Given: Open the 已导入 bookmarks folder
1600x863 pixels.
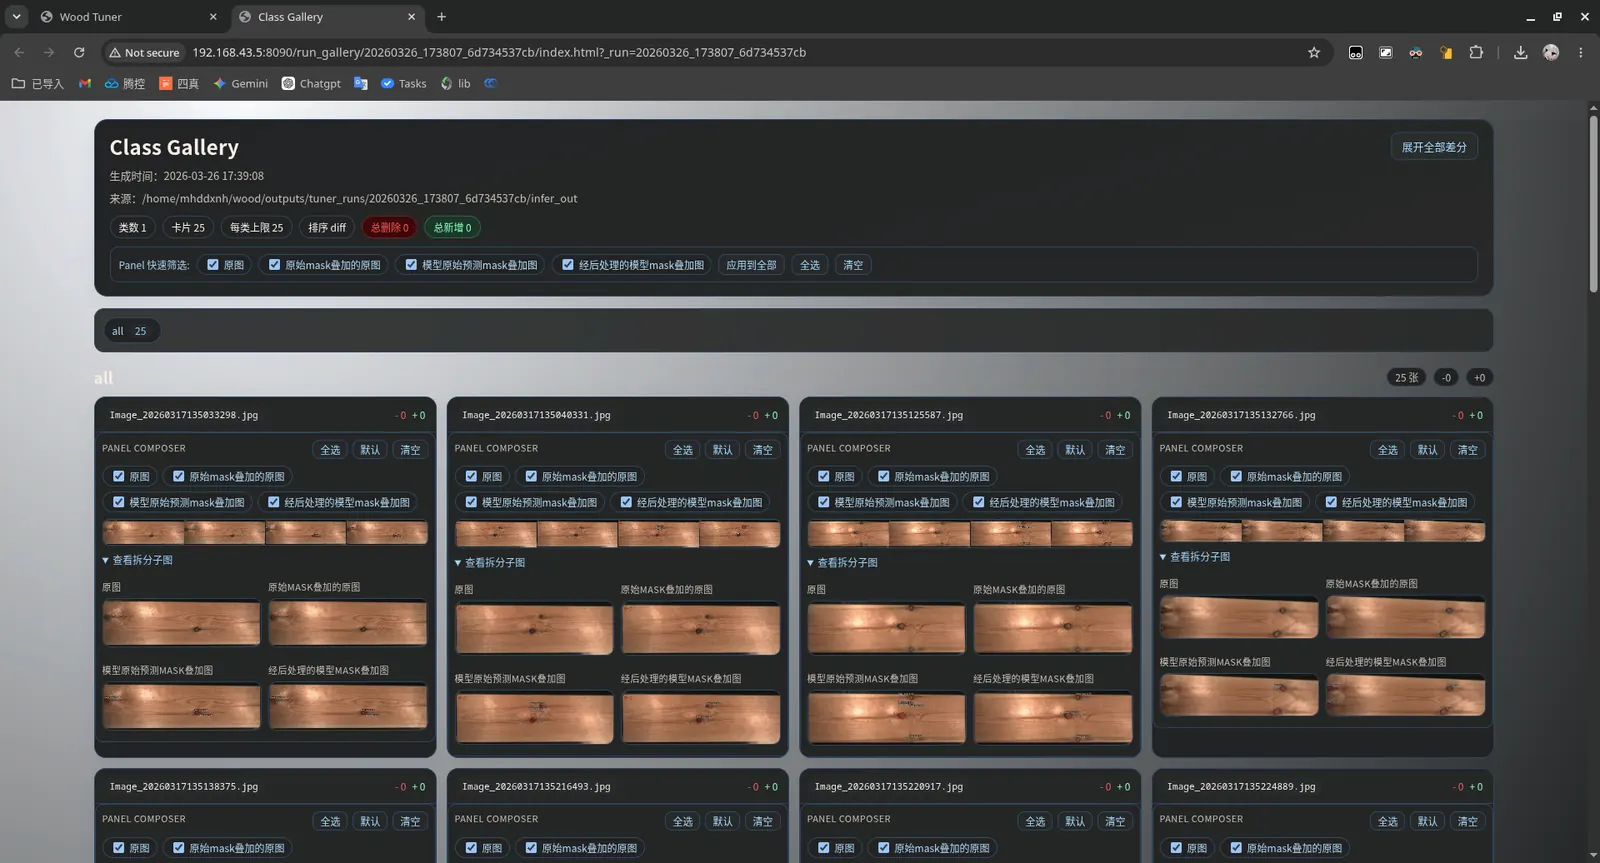Looking at the screenshot, I should coord(37,84).
